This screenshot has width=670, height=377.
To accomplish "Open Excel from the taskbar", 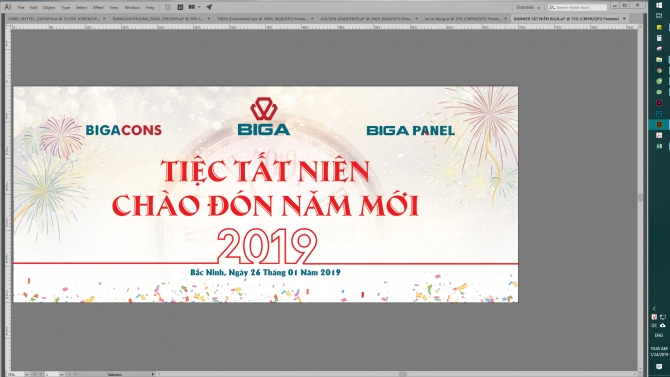I will (659, 146).
